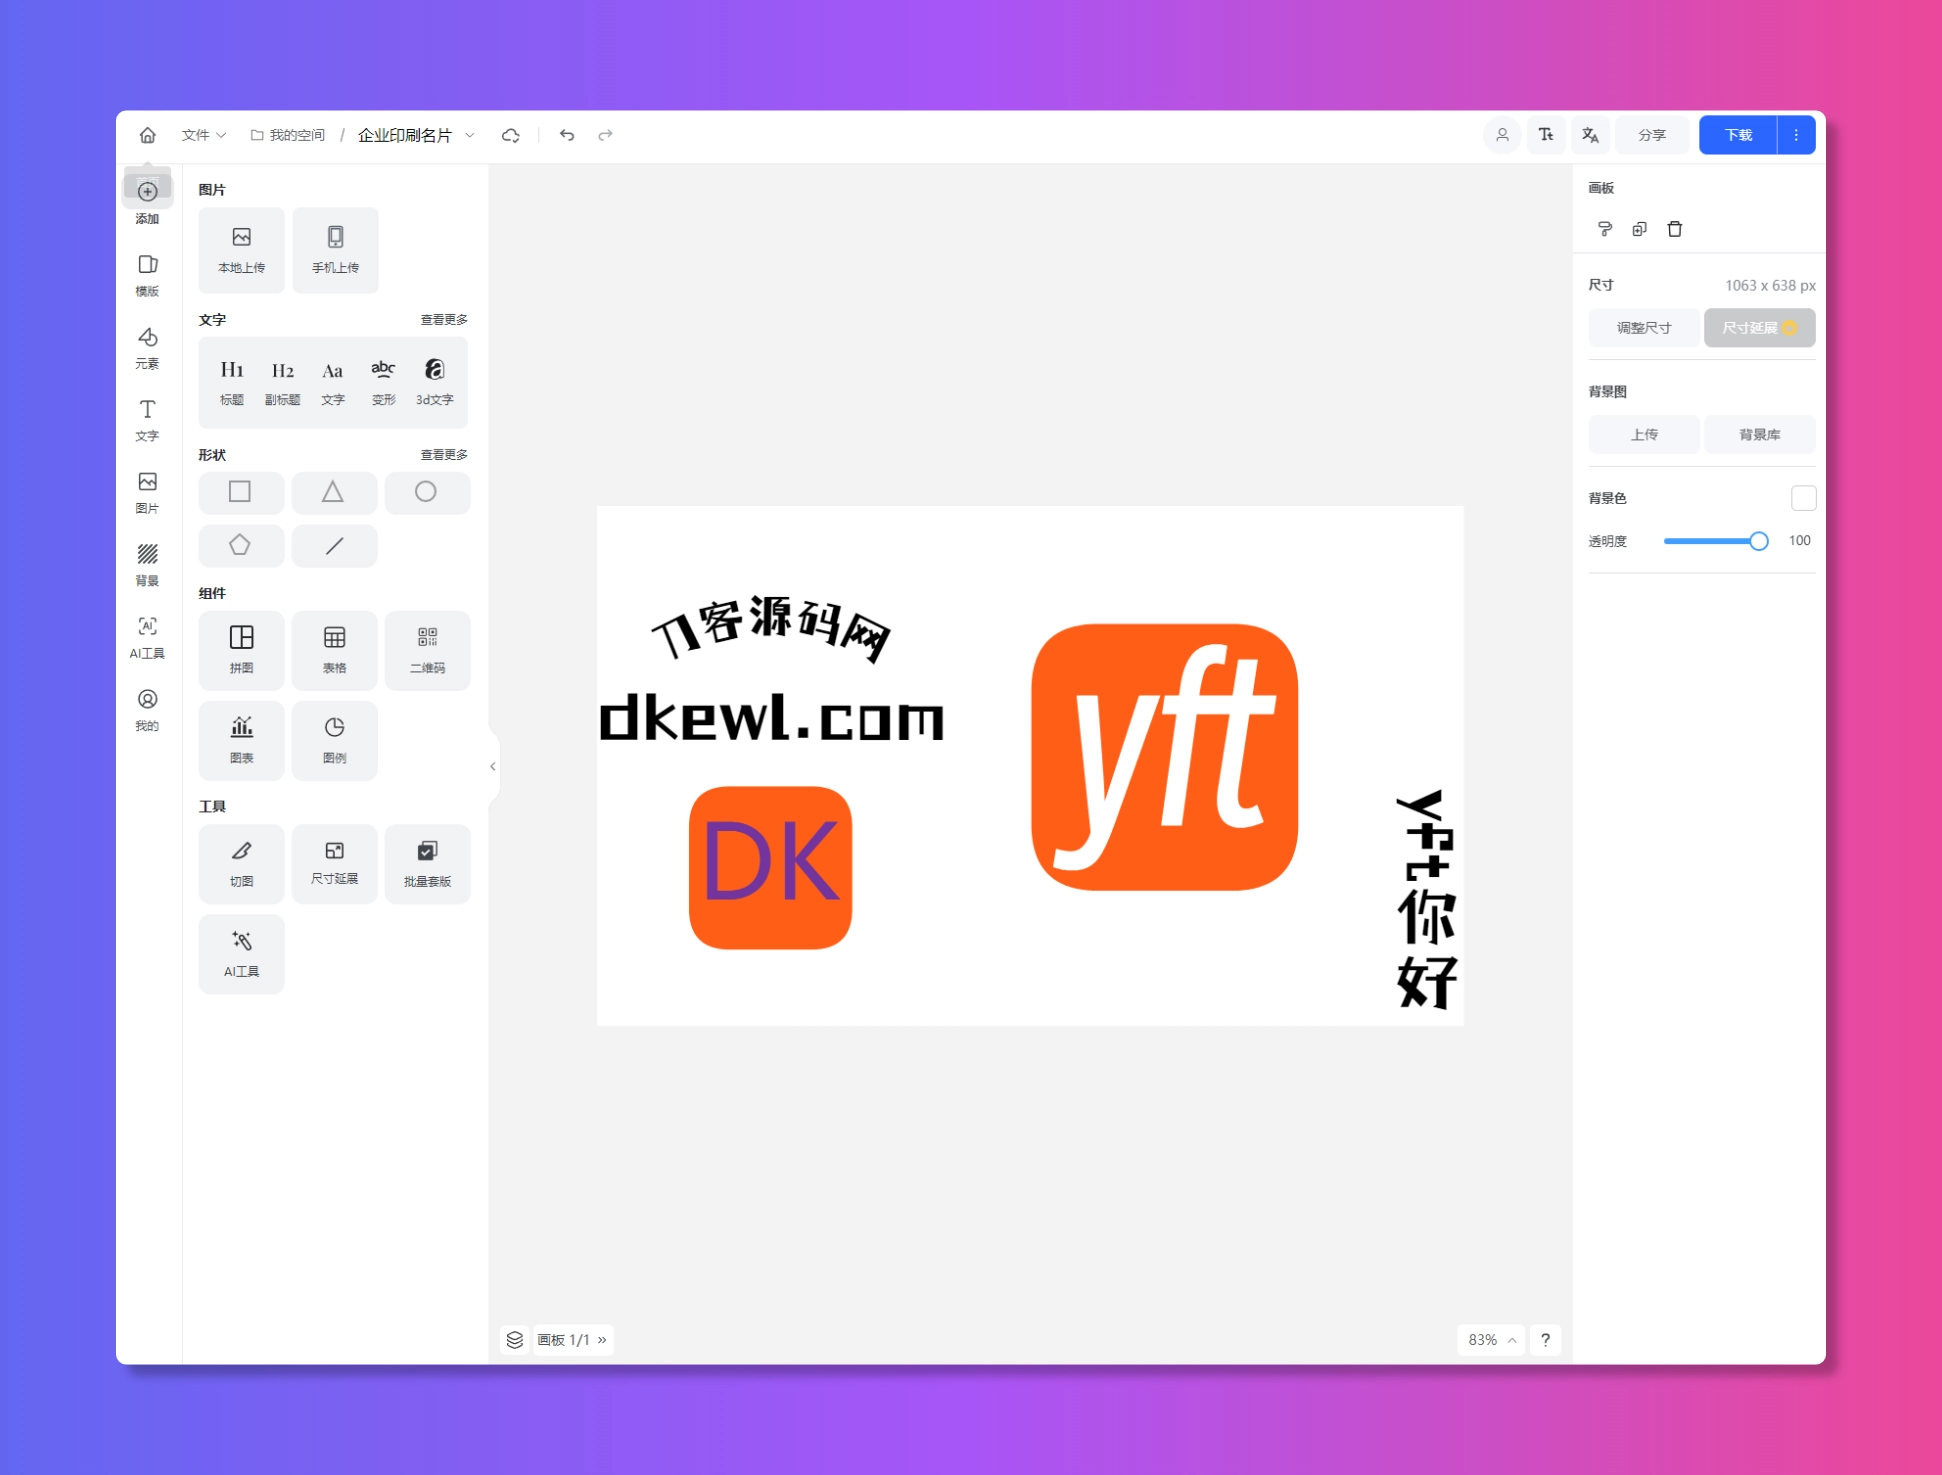Add 拼图 collage component
Screen dimensions: 1942x1475
[241, 650]
